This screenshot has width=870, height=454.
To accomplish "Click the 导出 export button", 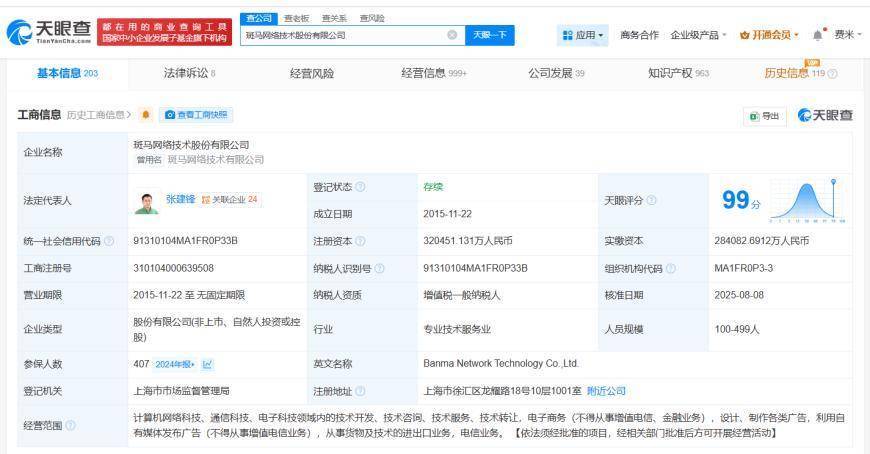I will (766, 116).
